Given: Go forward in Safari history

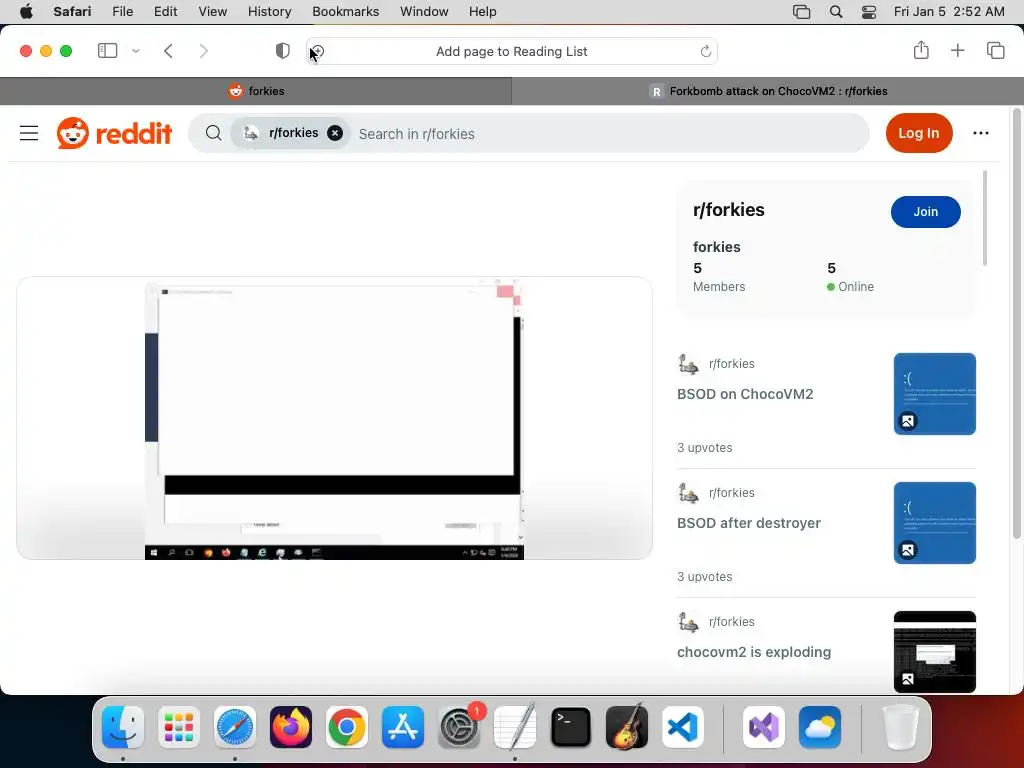Looking at the screenshot, I should coord(204,51).
